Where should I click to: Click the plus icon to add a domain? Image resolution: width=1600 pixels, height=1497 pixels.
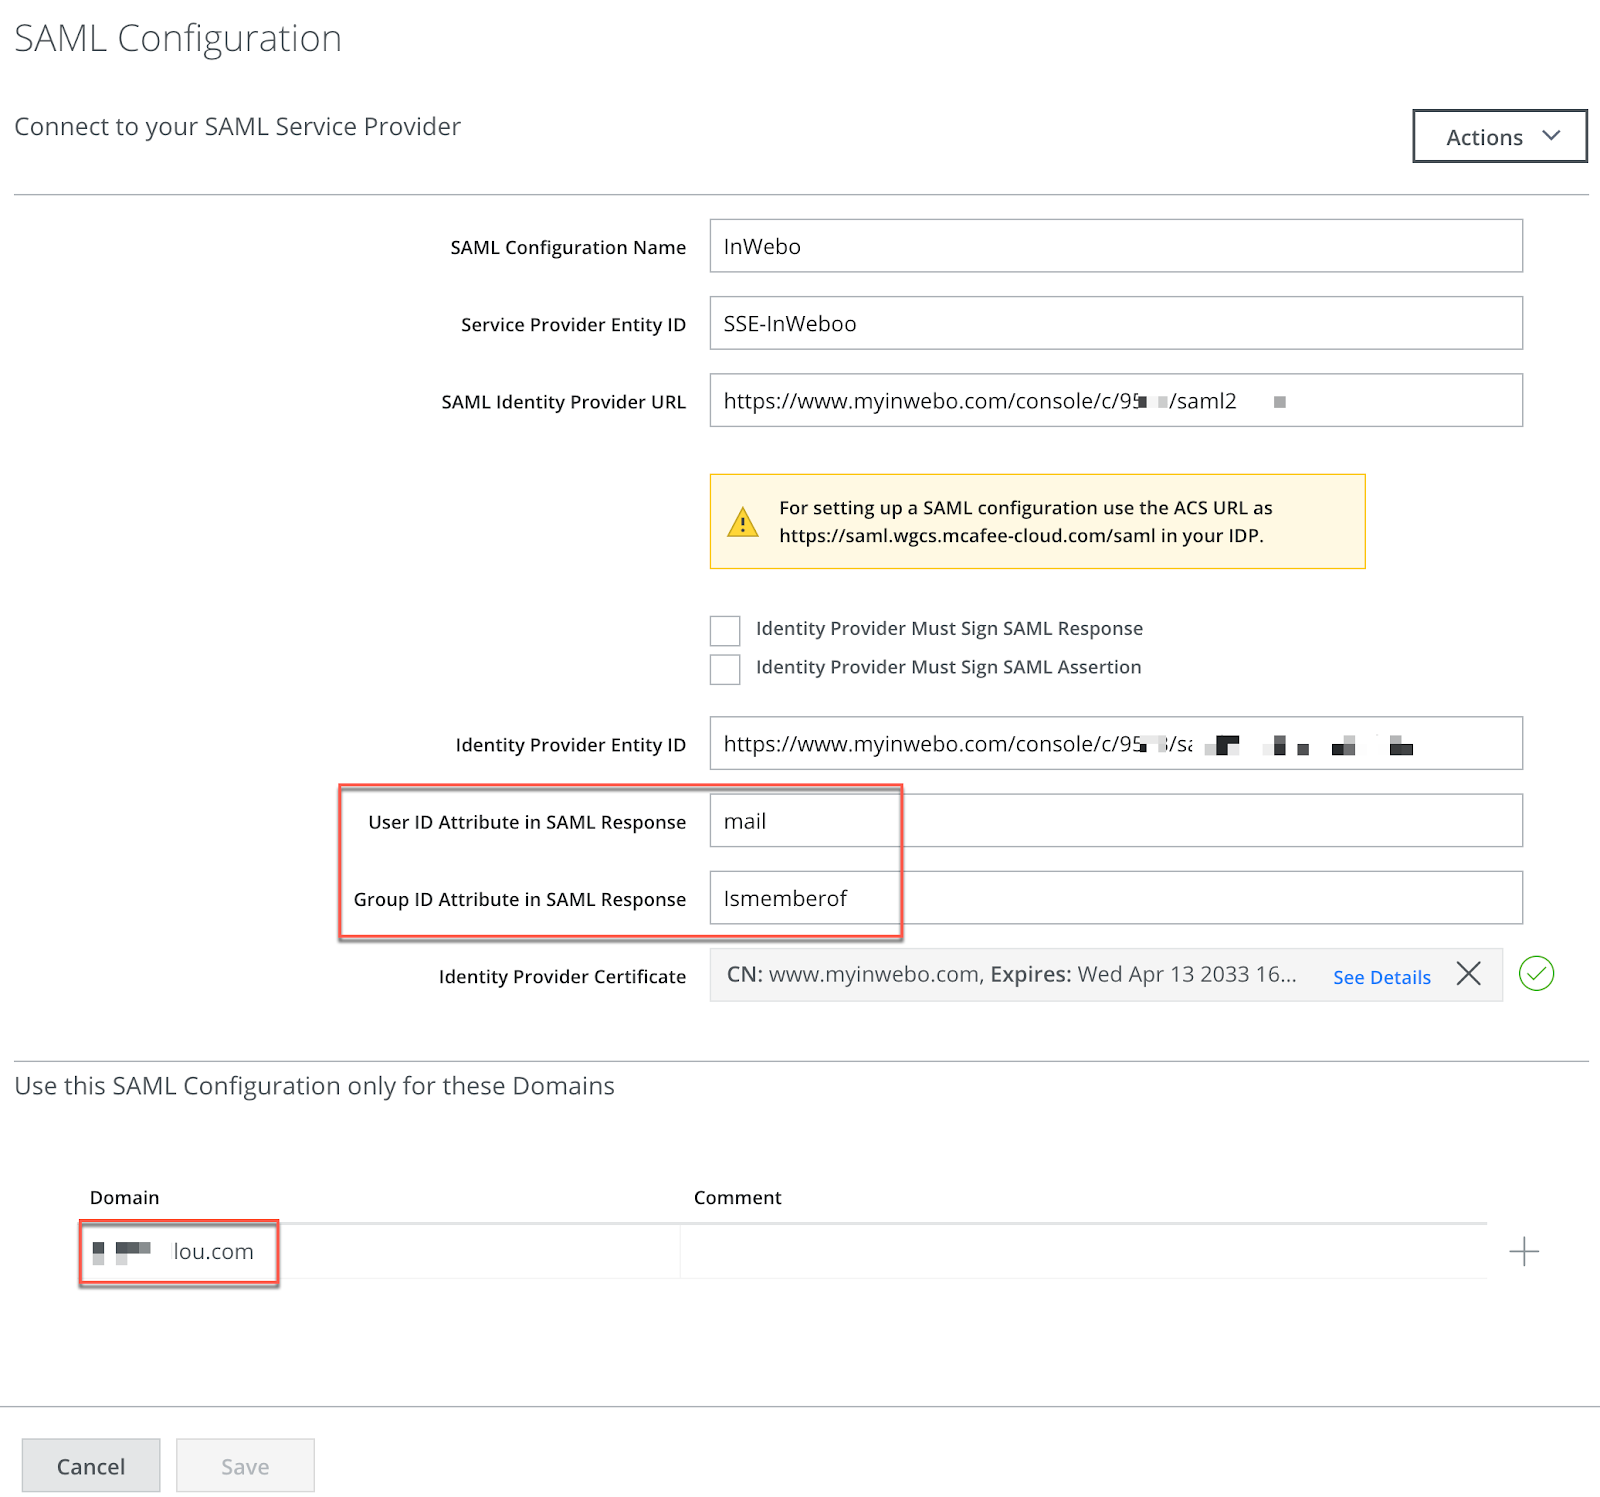coord(1524,1251)
